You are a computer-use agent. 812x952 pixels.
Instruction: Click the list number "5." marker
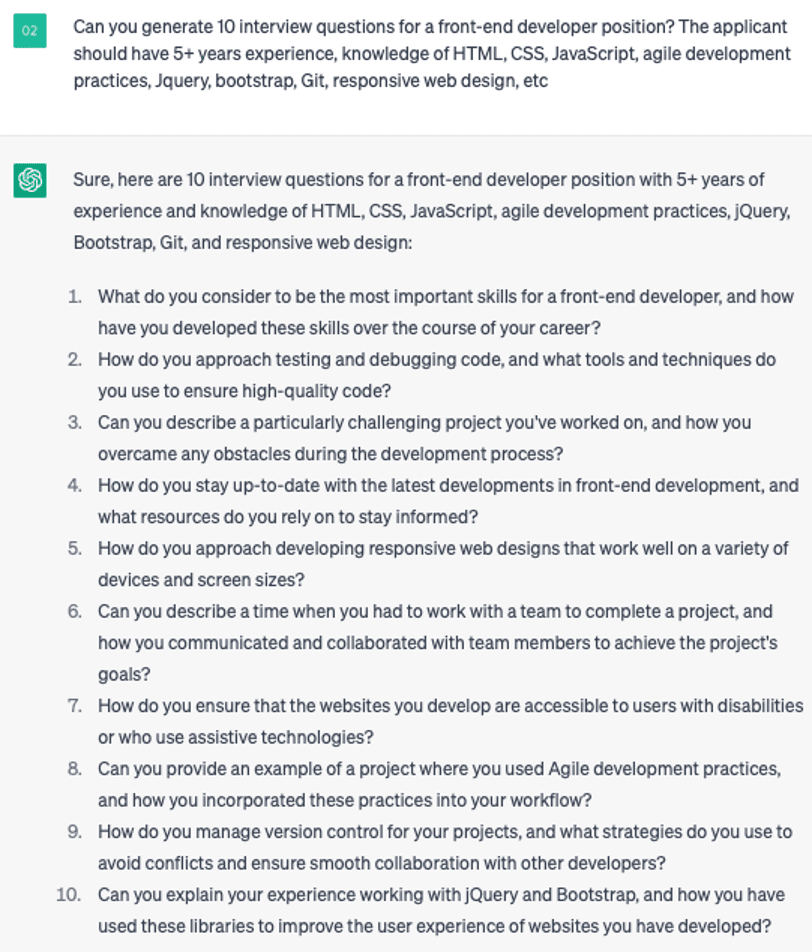point(75,549)
